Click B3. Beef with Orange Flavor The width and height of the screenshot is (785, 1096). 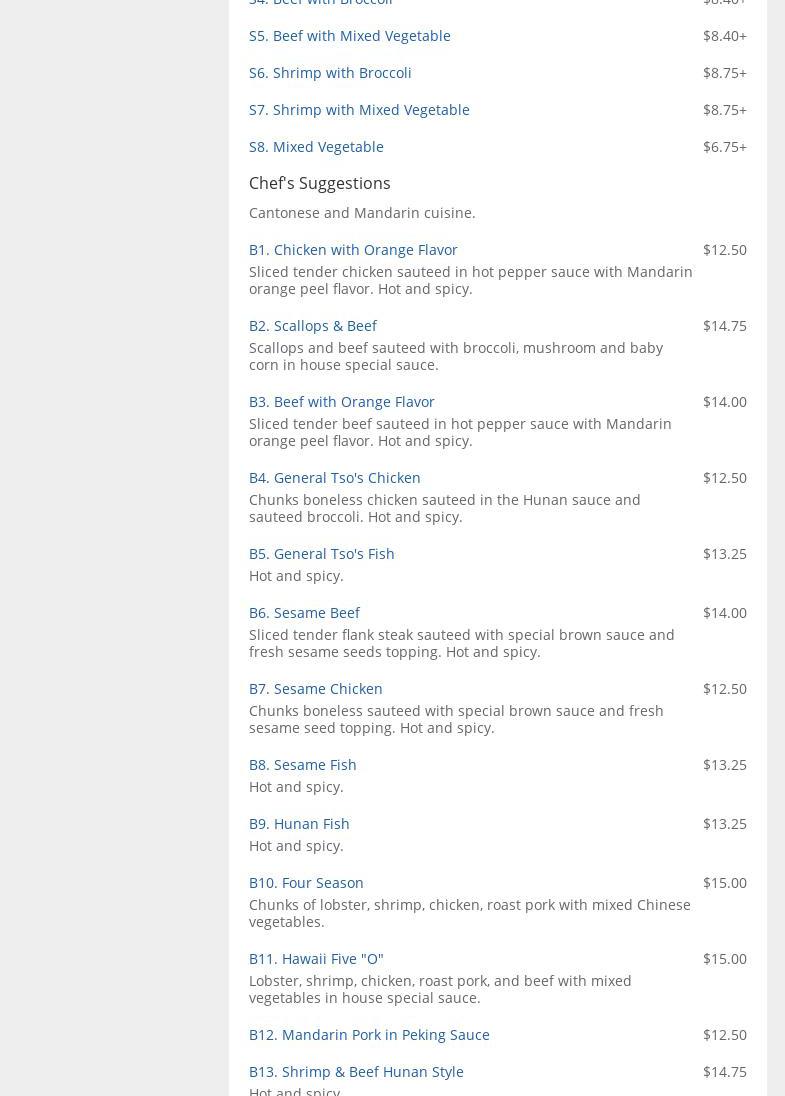click(341, 402)
